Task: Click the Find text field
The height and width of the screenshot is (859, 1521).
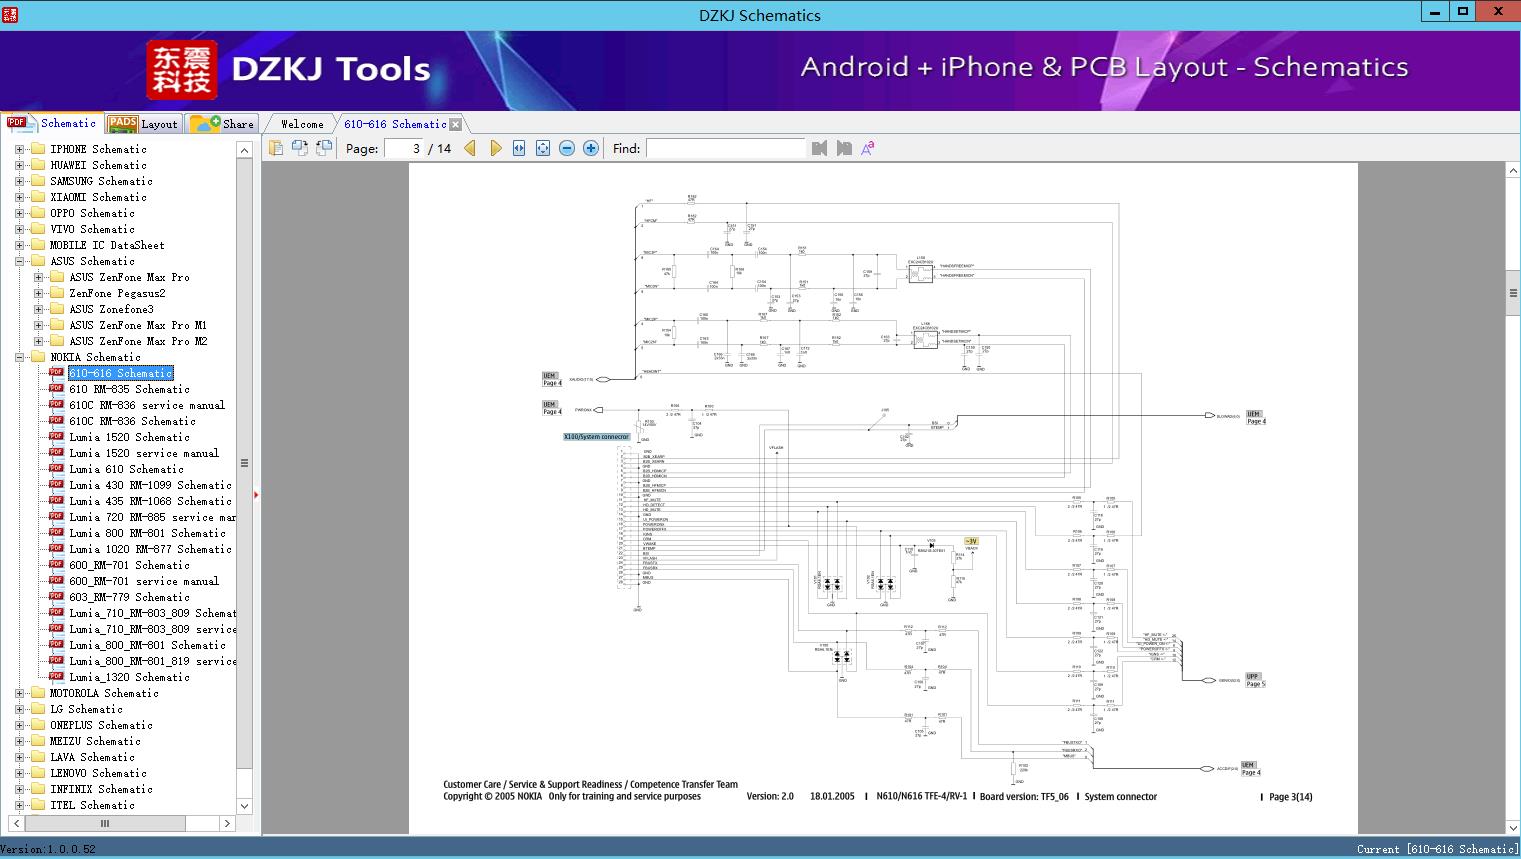Action: coord(725,148)
